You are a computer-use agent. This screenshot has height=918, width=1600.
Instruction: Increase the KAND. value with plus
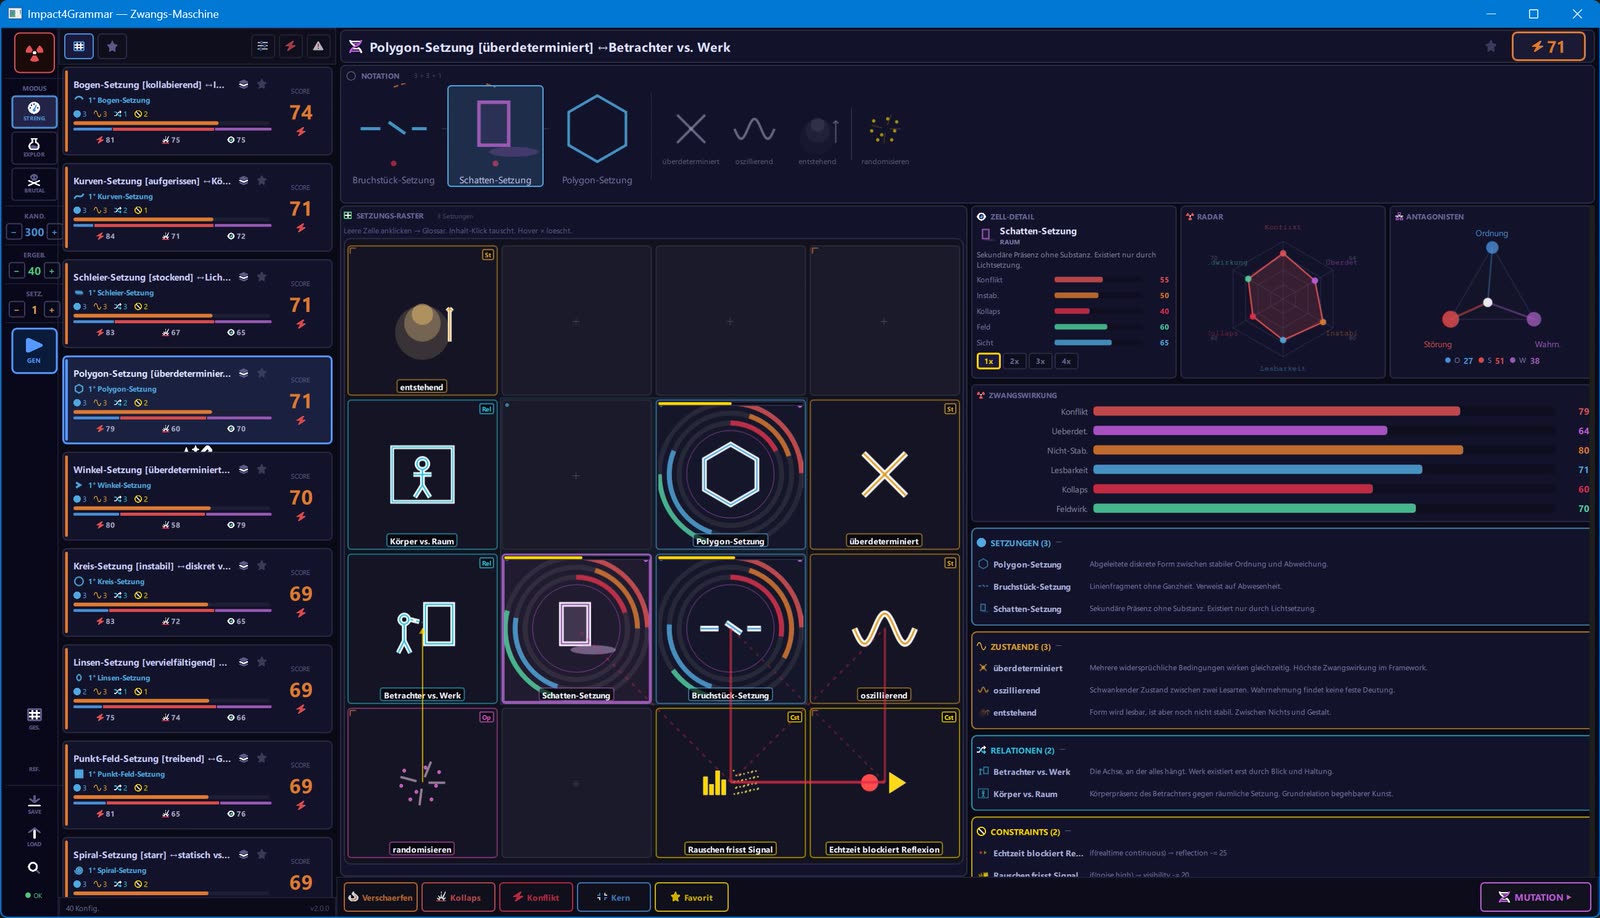(53, 232)
